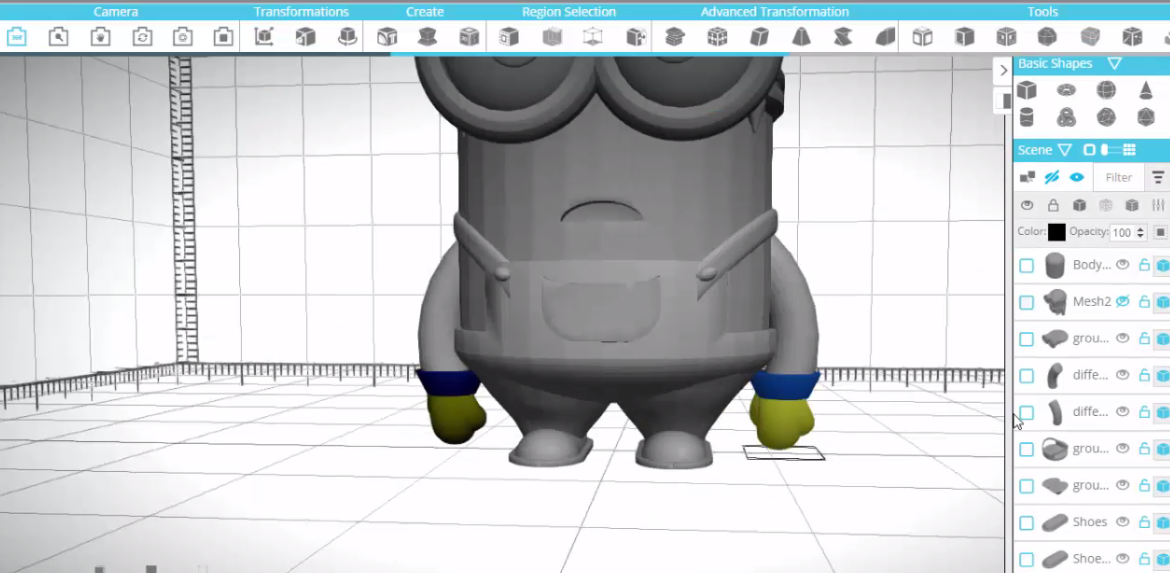Add a geodesic sphere from Basic Shapes
This screenshot has height=573, width=1170.
[1107, 117]
